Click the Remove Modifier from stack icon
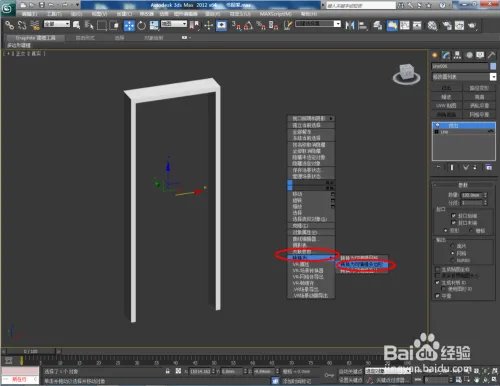 pos(475,167)
